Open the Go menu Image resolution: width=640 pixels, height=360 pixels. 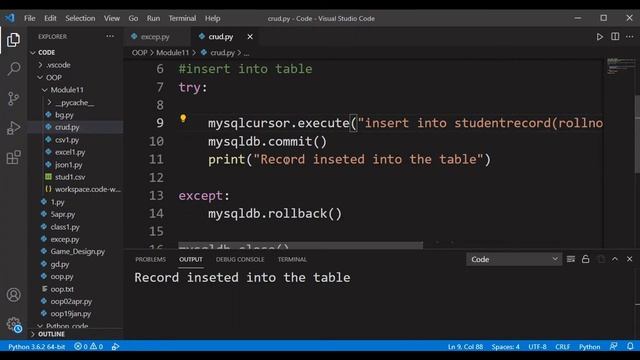click(133, 18)
